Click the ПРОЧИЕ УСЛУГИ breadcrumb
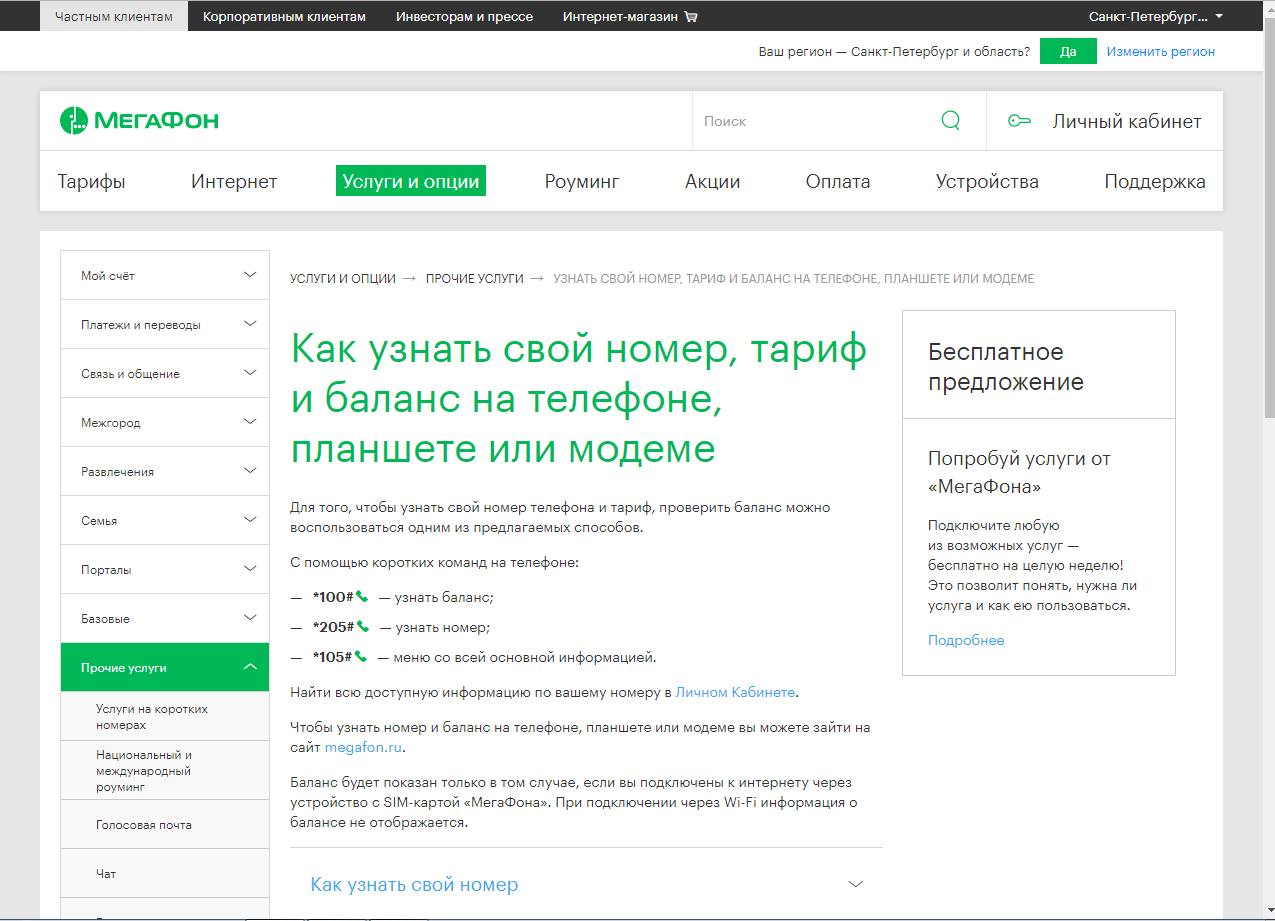The image size is (1275, 921). click(475, 279)
